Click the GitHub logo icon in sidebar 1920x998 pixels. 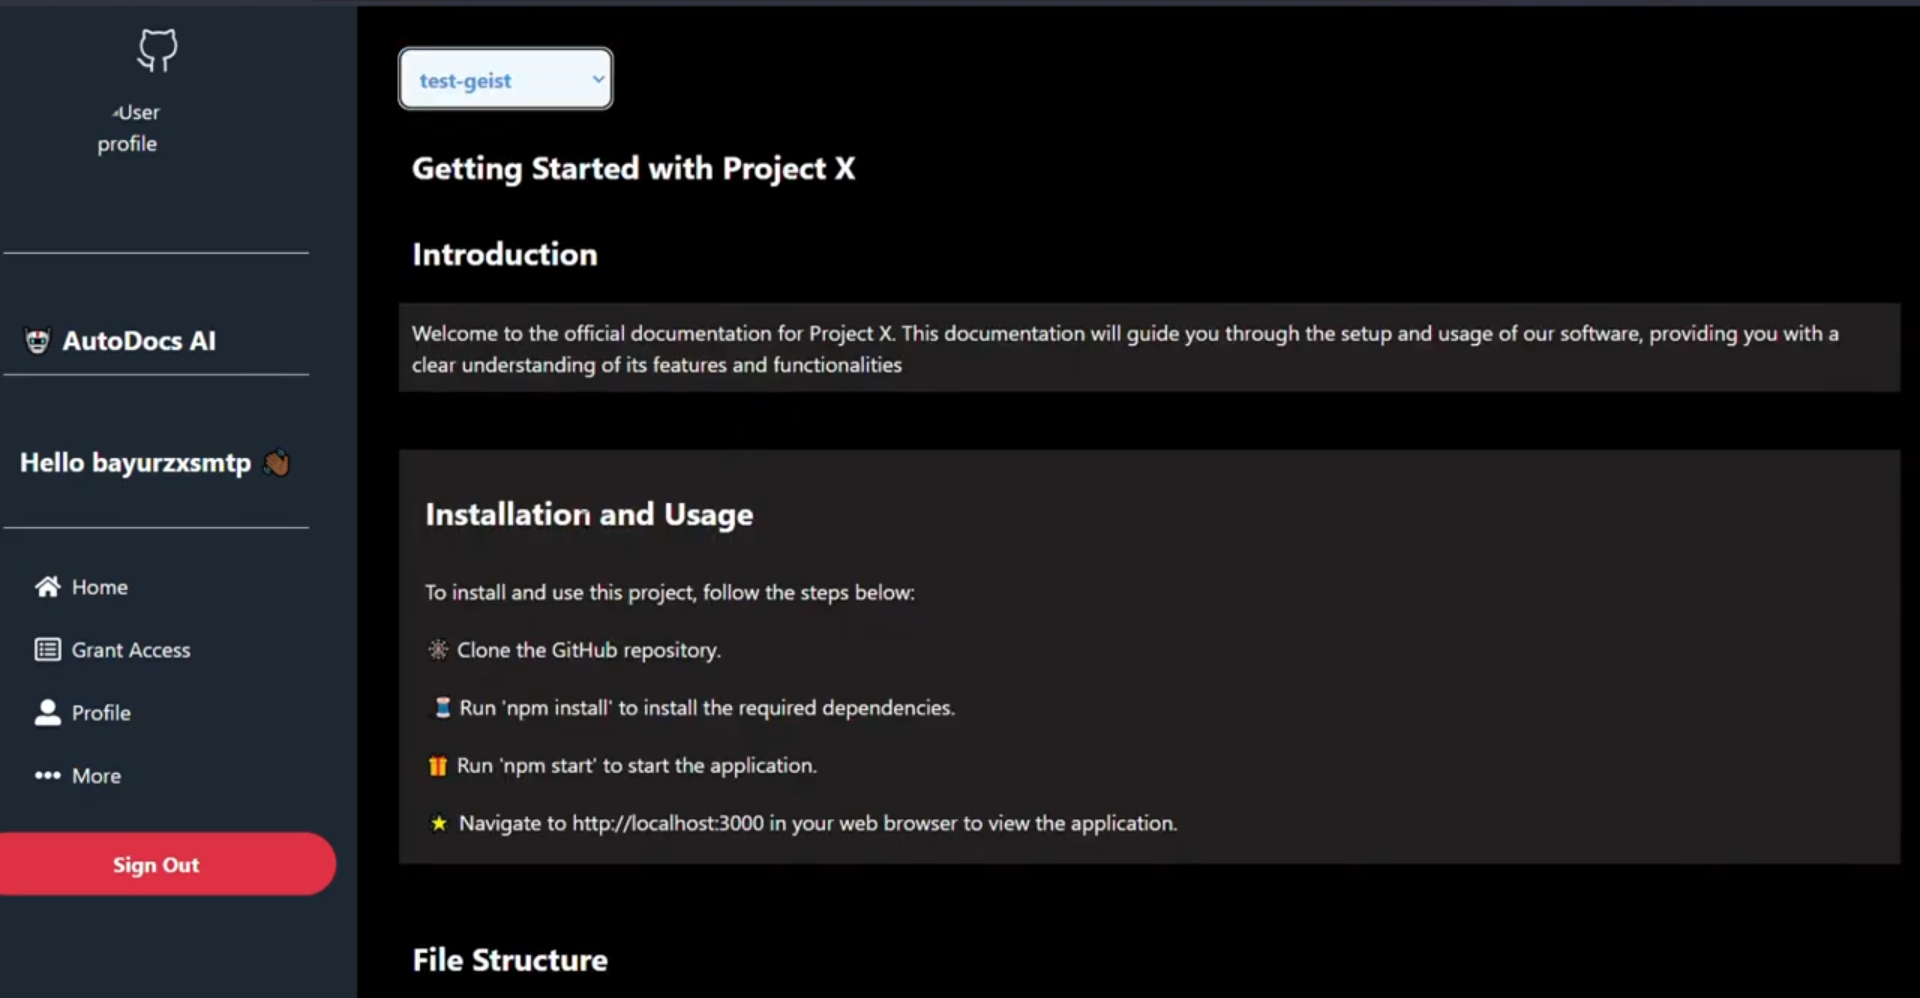pyautogui.click(x=157, y=50)
